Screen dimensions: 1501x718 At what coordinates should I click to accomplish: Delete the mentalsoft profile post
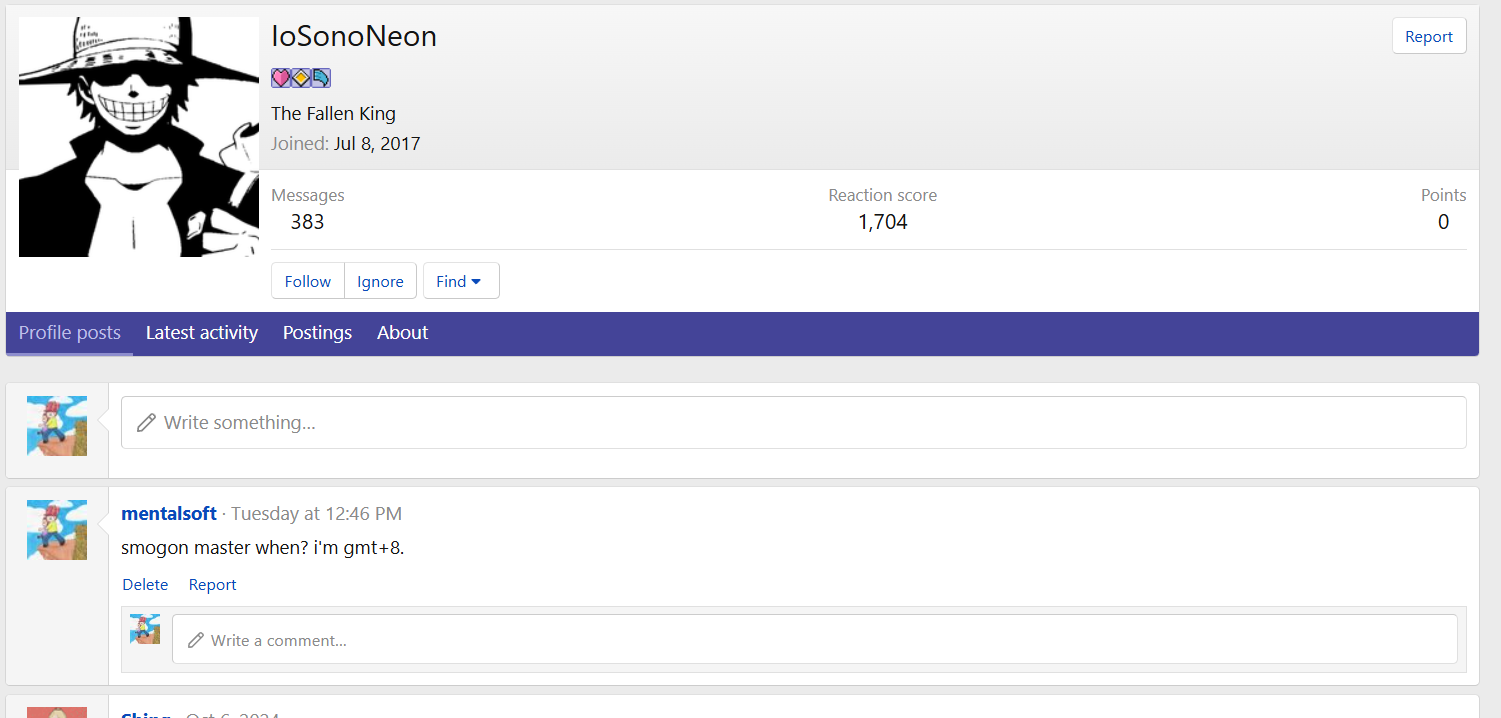145,585
